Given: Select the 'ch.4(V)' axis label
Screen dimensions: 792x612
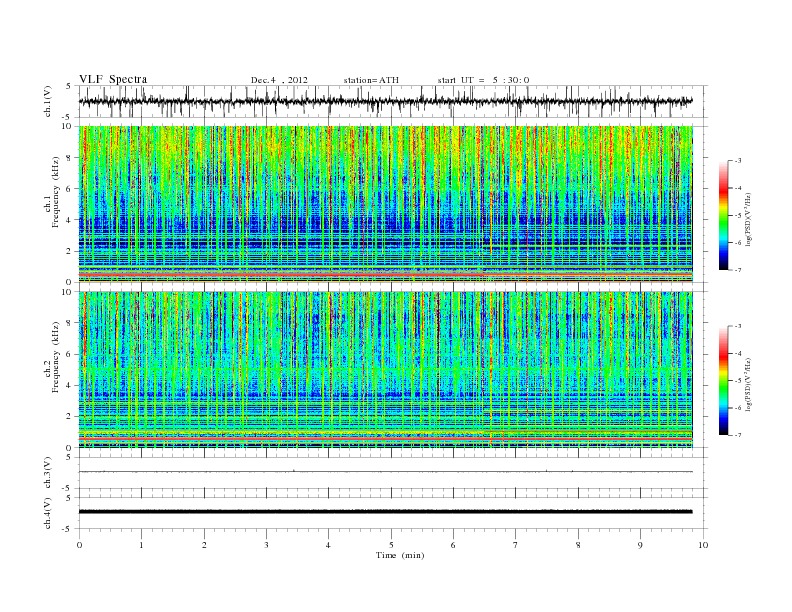Looking at the screenshot, I should tap(48, 513).
